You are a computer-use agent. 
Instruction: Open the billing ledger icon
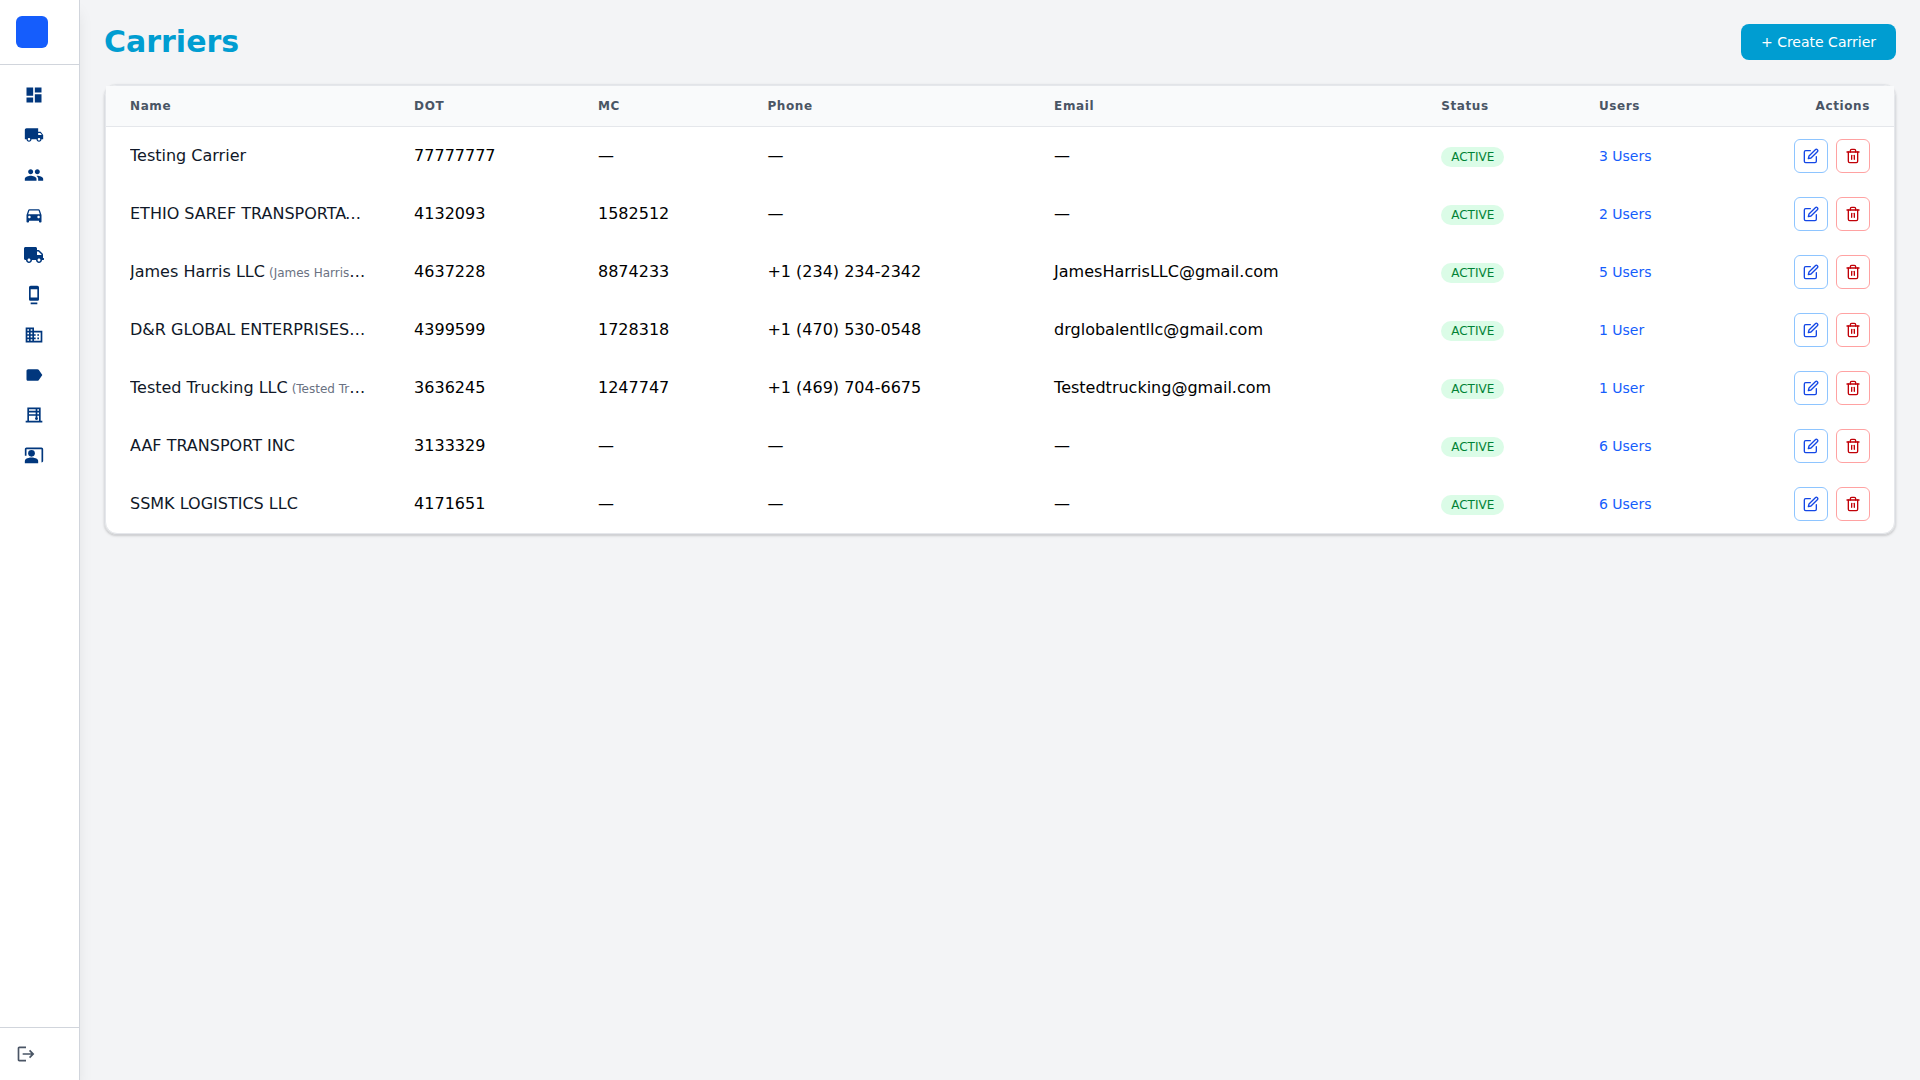[x=33, y=415]
